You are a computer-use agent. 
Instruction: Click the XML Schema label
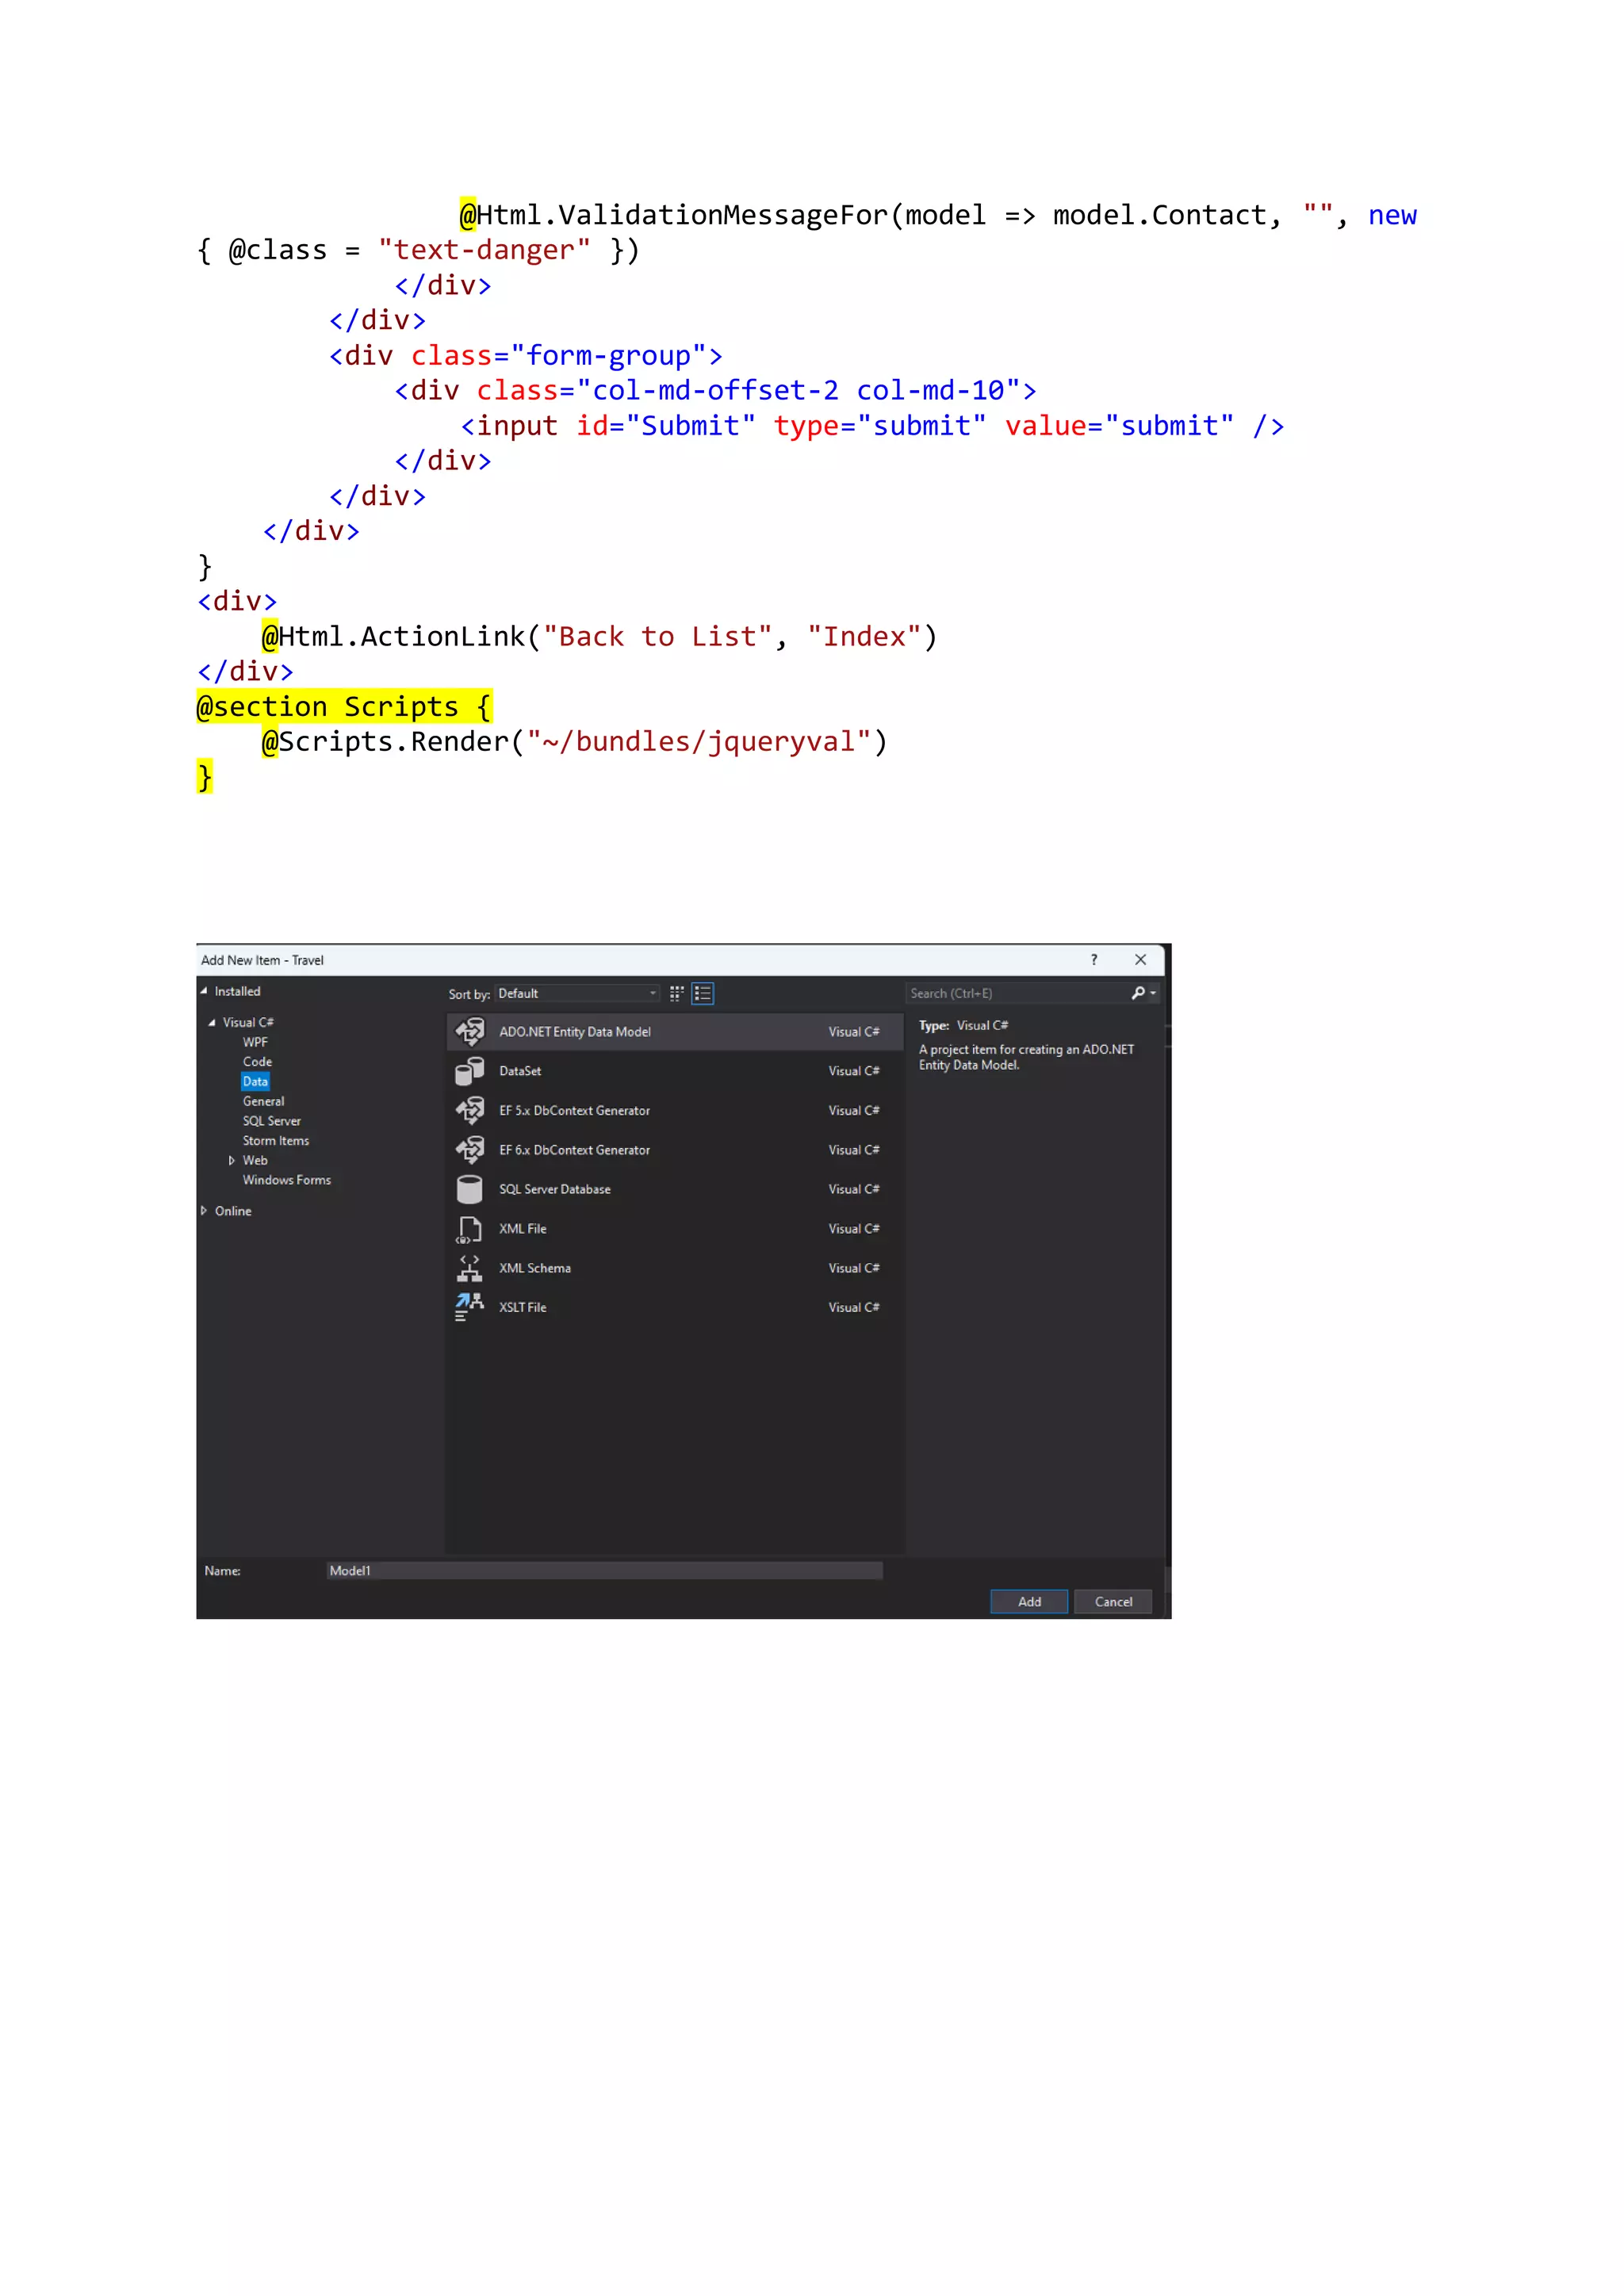[x=535, y=1268]
